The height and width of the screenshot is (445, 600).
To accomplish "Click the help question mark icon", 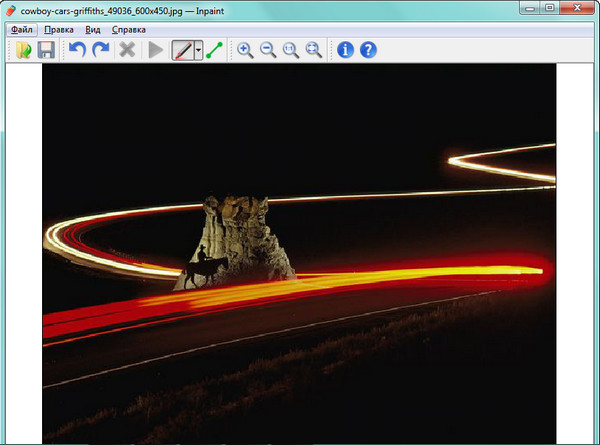I will point(368,49).
